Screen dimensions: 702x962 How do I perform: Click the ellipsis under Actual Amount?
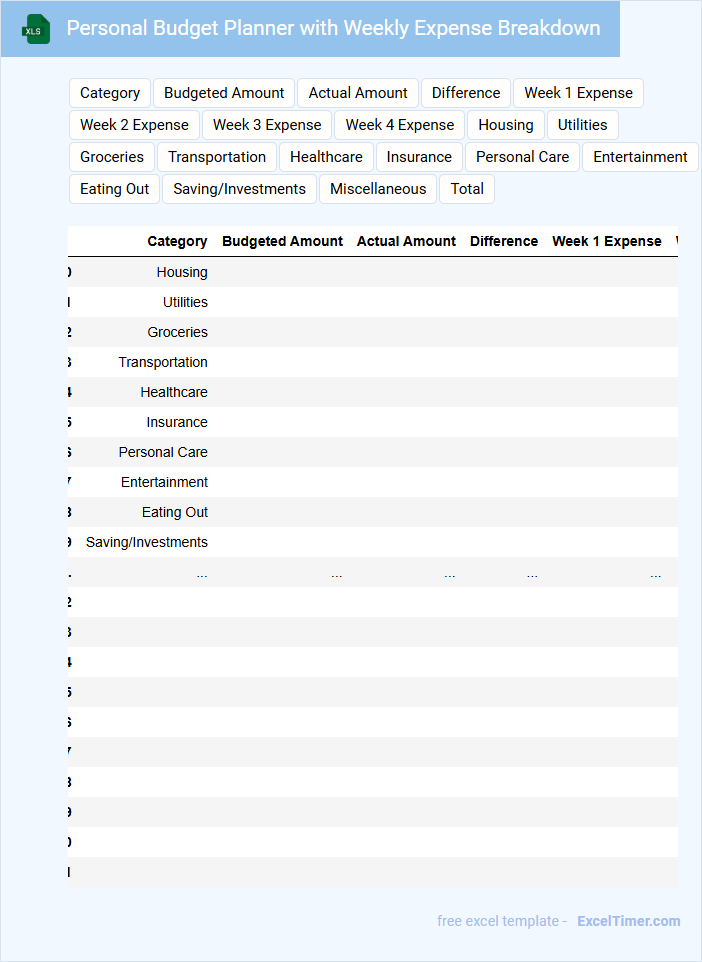pos(449,575)
